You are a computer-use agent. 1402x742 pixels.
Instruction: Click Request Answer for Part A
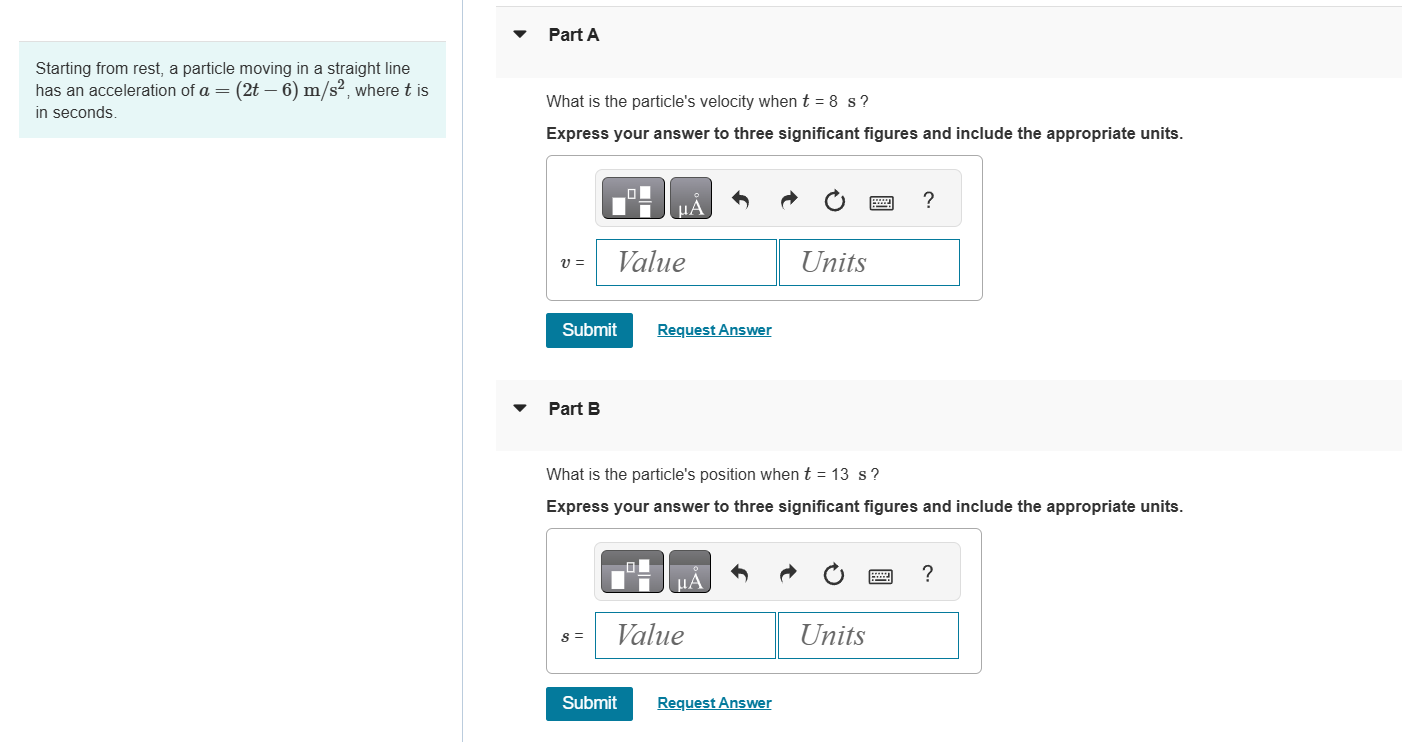714,329
